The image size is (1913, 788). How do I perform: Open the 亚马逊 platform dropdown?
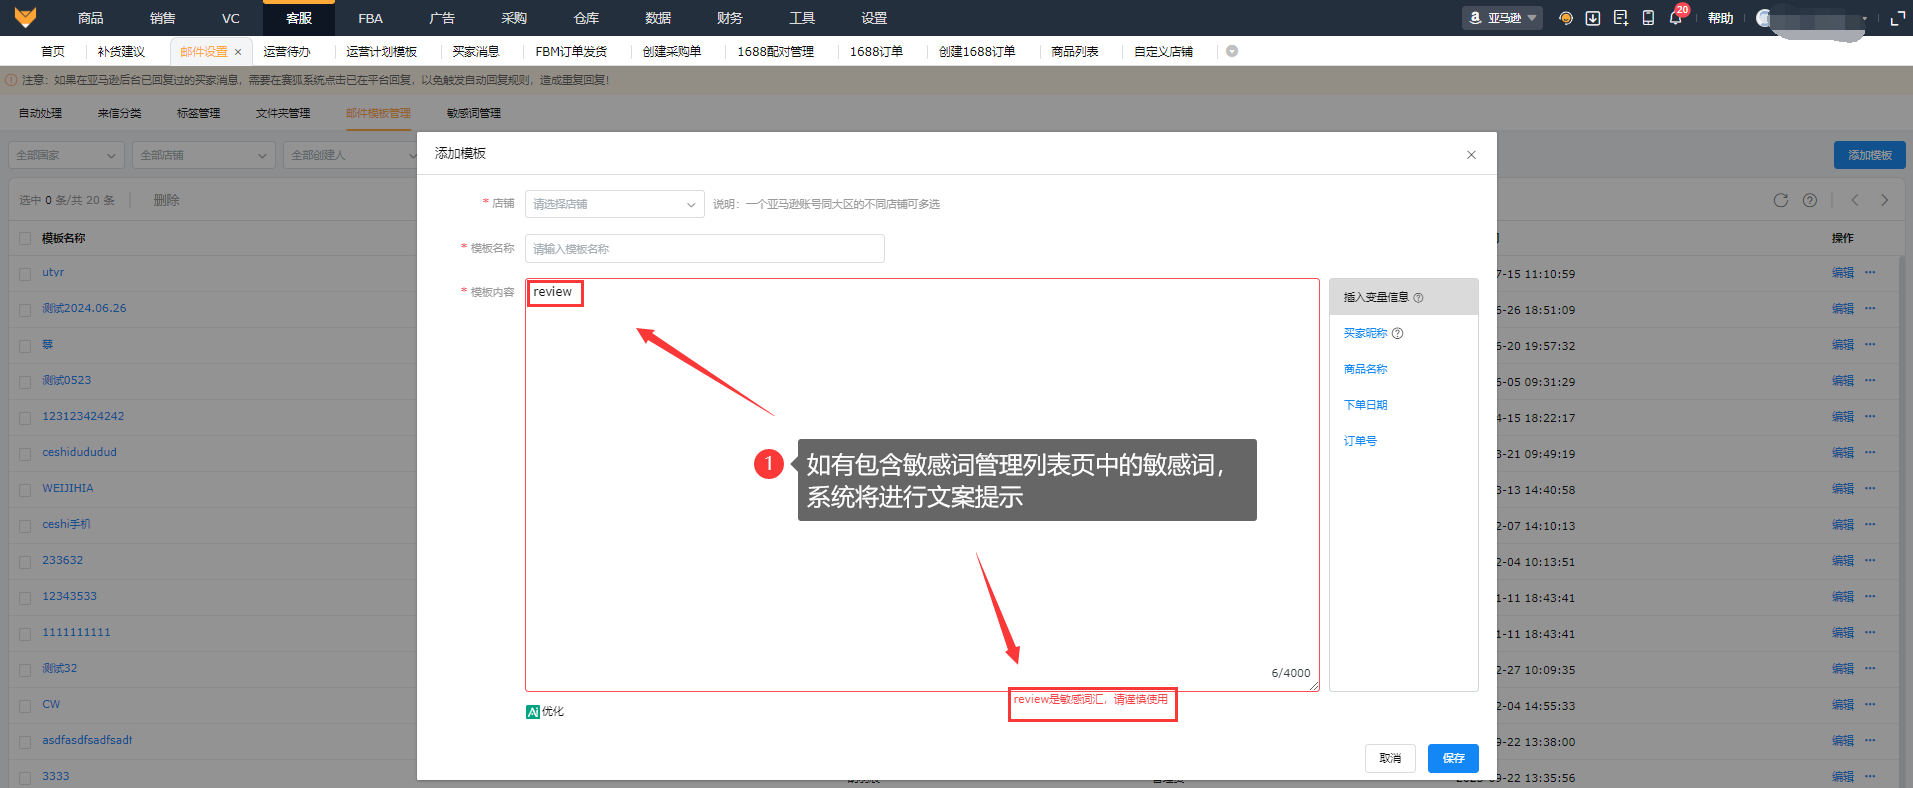coord(1502,18)
